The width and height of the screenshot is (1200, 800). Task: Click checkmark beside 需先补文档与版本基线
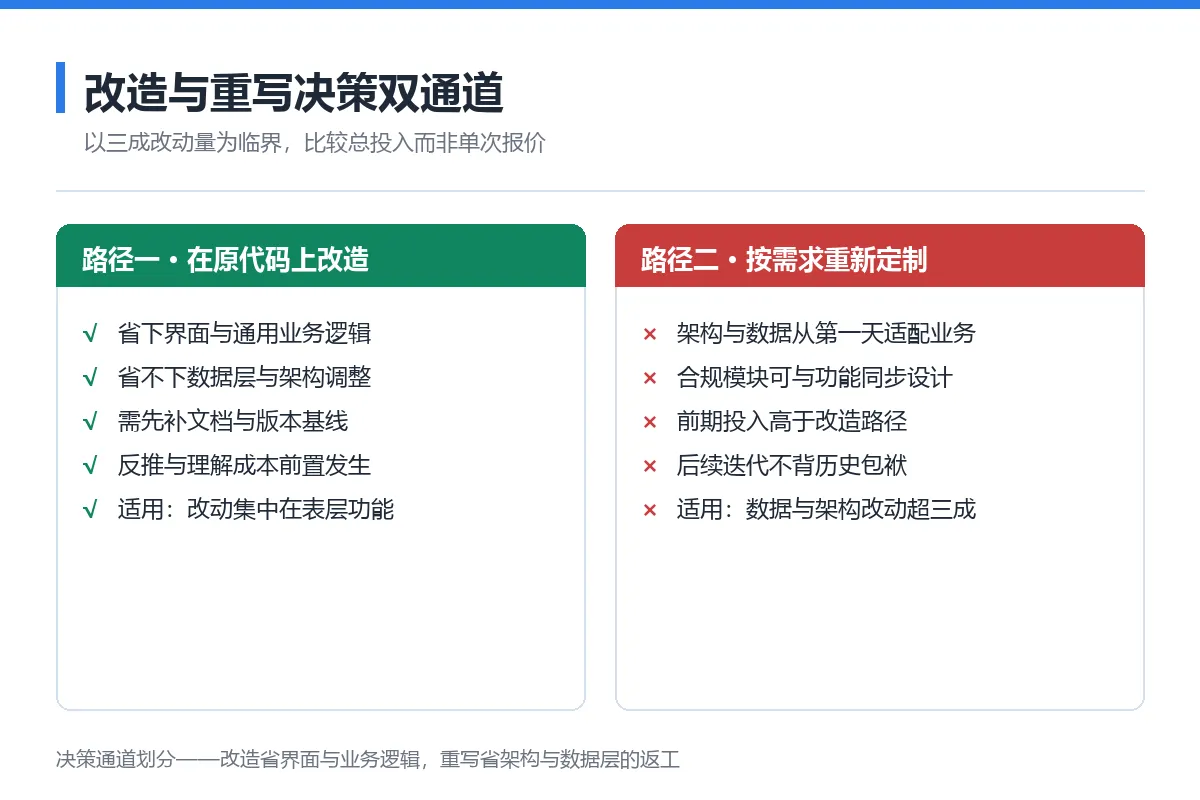[x=90, y=422]
